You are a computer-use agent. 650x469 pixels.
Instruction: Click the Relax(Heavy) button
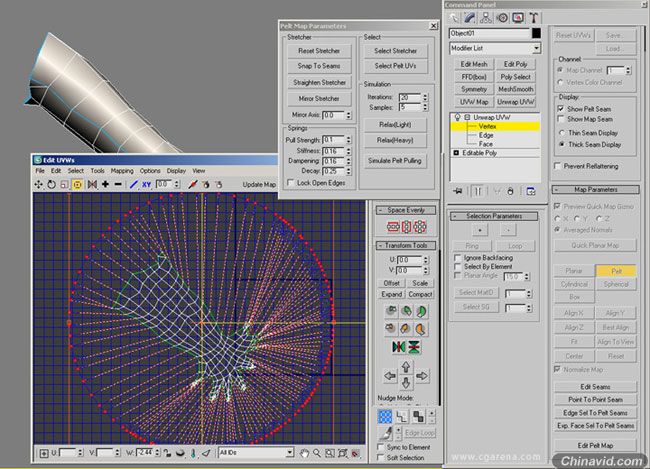(x=395, y=141)
